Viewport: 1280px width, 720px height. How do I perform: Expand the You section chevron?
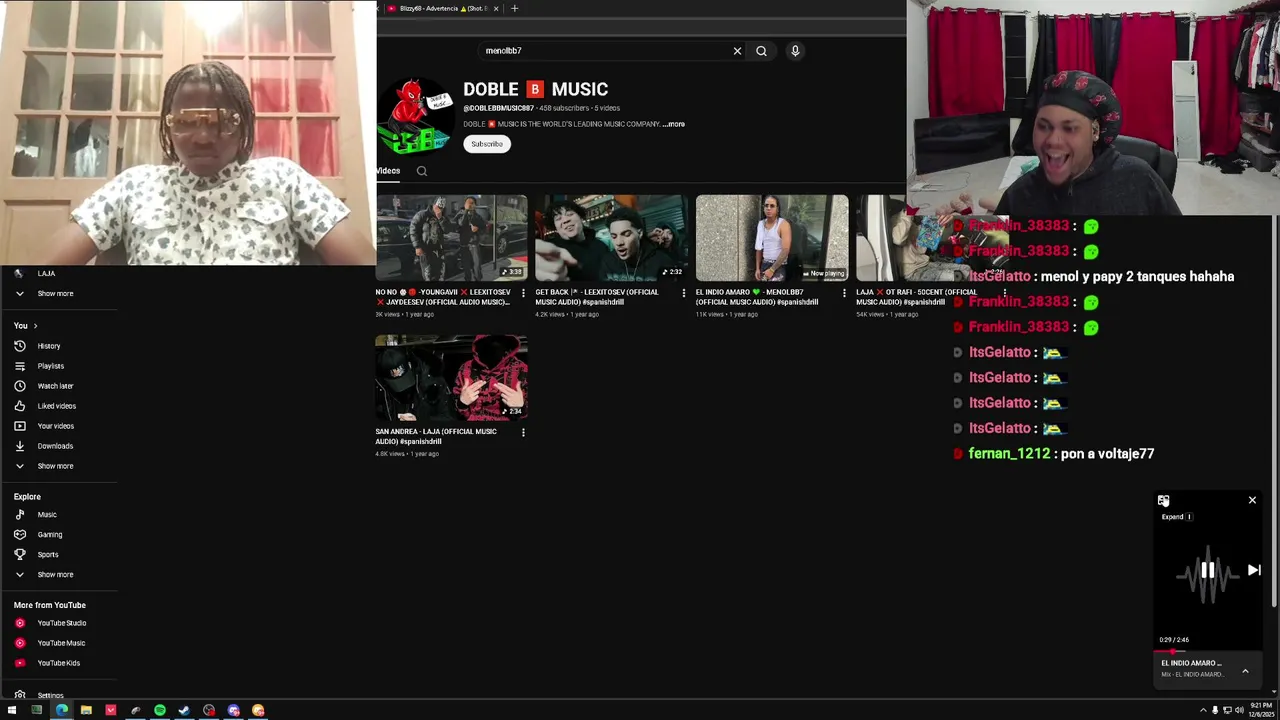point(35,326)
